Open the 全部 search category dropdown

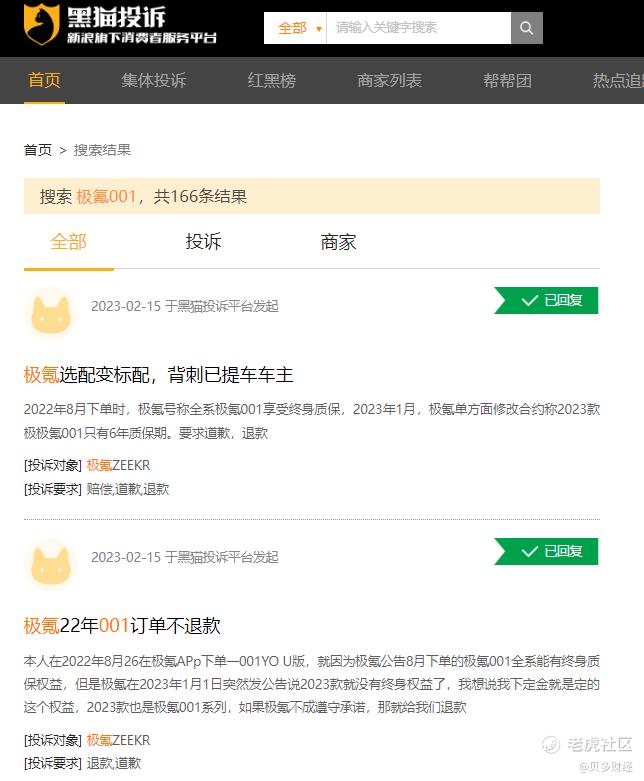[295, 28]
